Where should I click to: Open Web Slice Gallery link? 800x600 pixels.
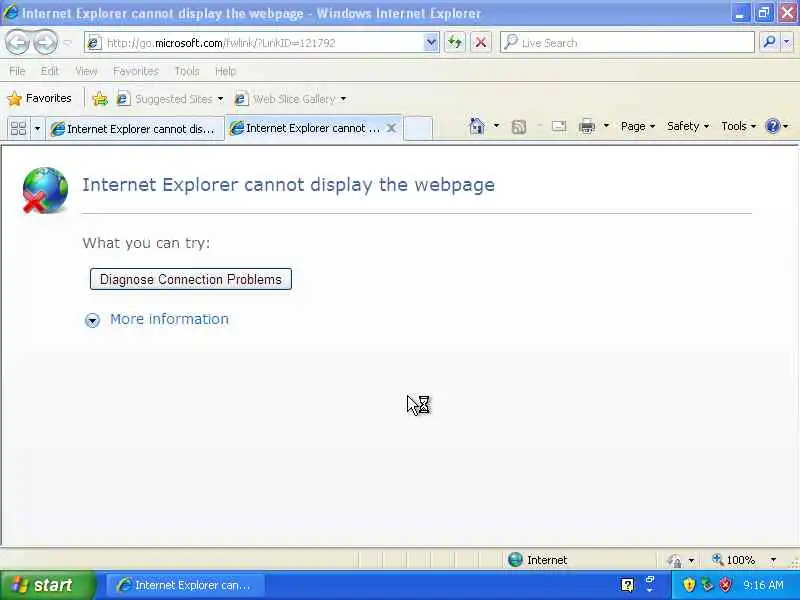click(285, 99)
